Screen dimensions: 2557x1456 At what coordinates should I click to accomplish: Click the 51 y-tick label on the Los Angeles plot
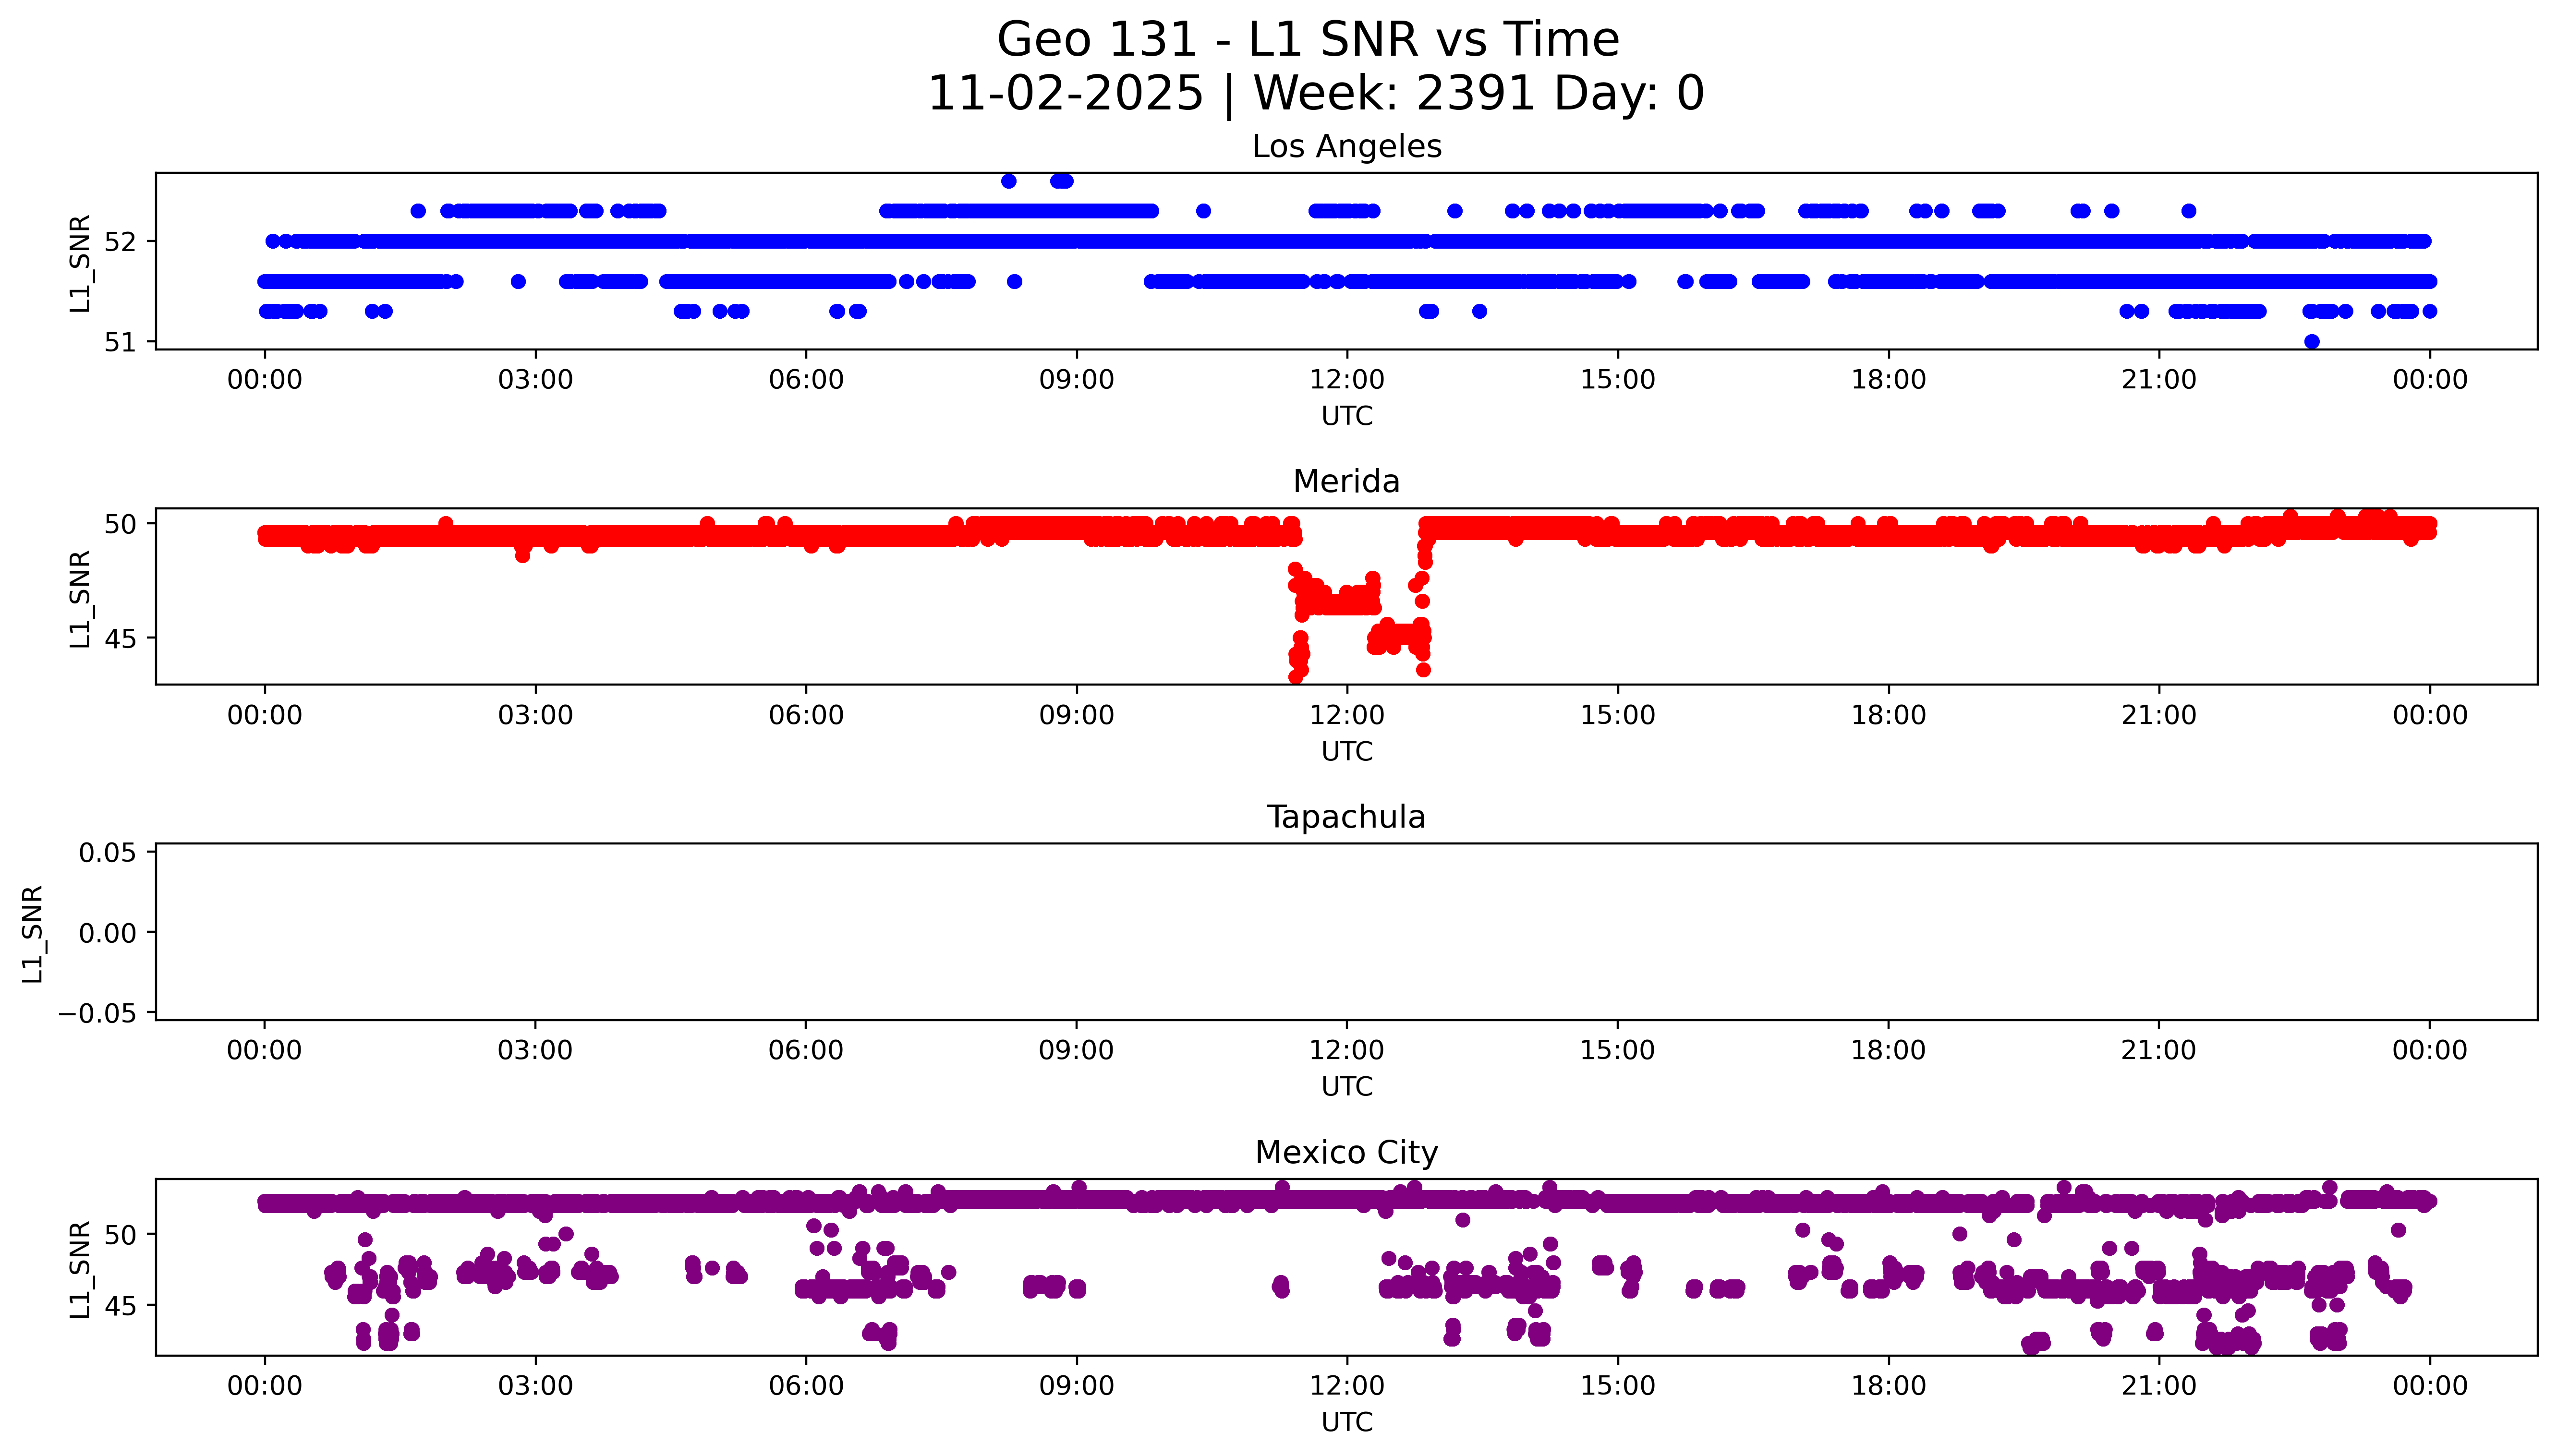coord(118,342)
